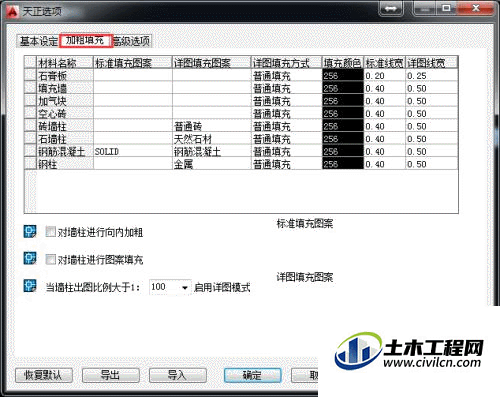This screenshot has height=397, width=500.
Task: Click fill color swatch for 砖墙柱 row
Action: (x=343, y=126)
